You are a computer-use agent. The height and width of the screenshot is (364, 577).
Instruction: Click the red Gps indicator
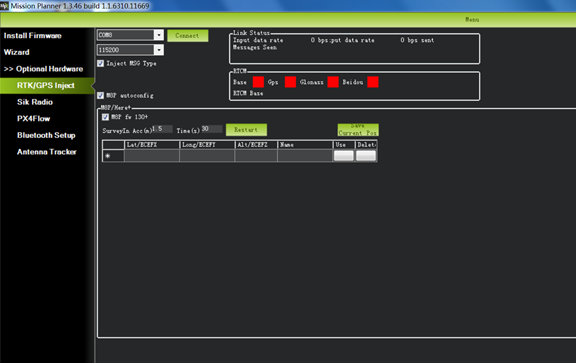(290, 82)
